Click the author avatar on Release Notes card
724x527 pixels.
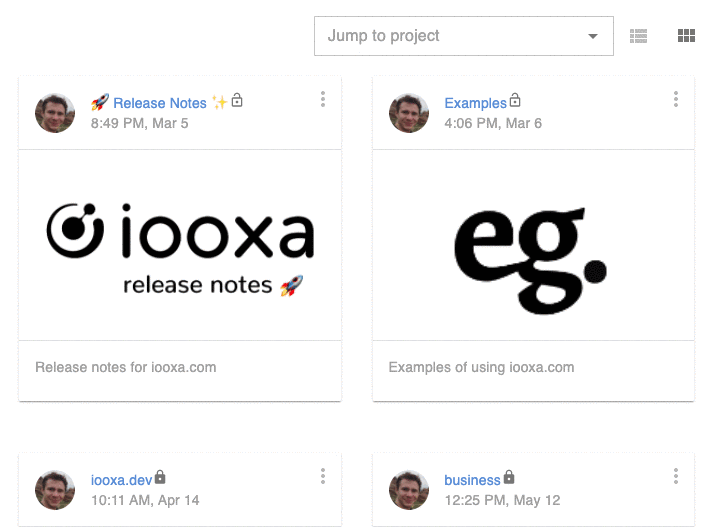[x=55, y=113]
